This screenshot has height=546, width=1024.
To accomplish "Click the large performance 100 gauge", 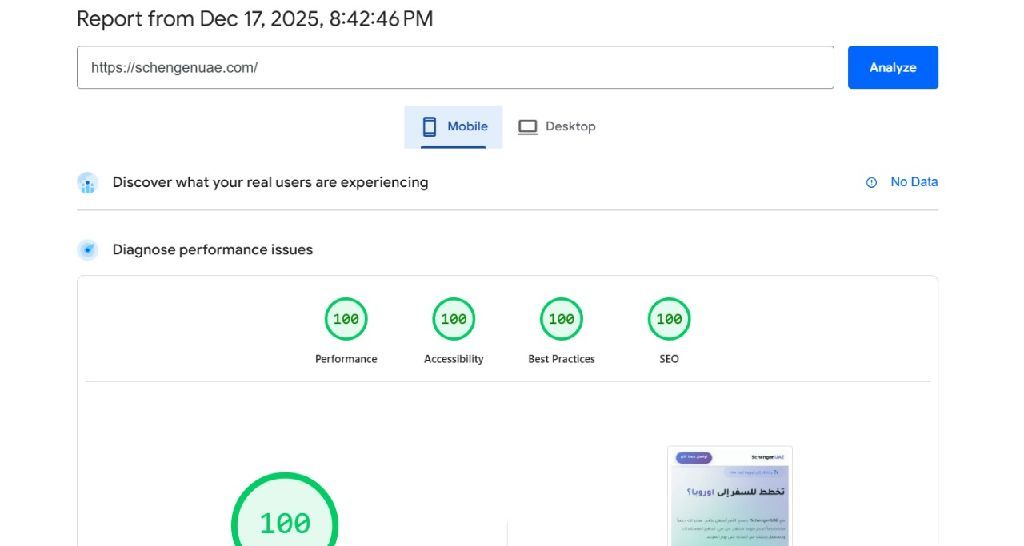I will pyautogui.click(x=285, y=520).
